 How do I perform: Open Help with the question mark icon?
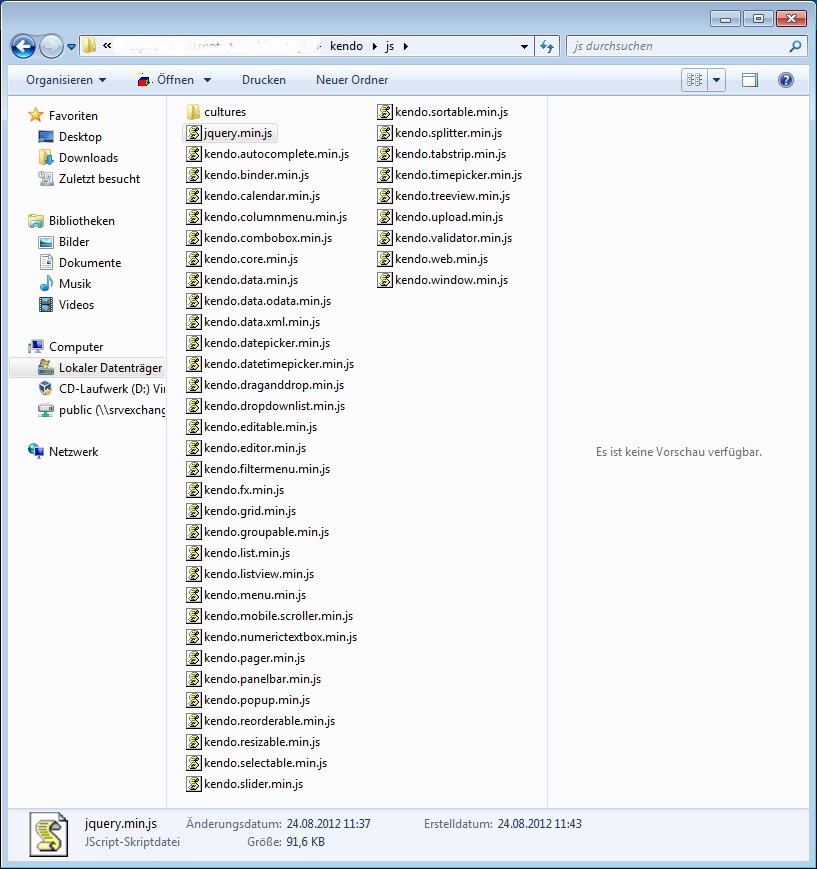[785, 80]
